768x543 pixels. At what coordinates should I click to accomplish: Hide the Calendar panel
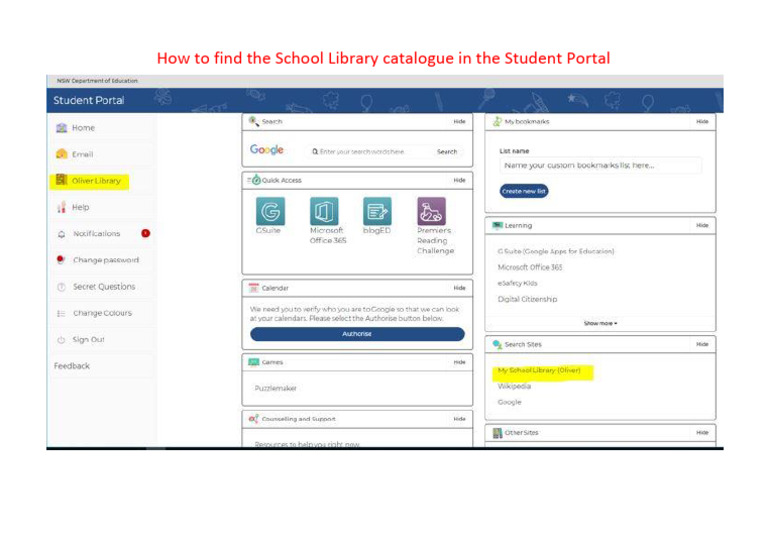459,288
